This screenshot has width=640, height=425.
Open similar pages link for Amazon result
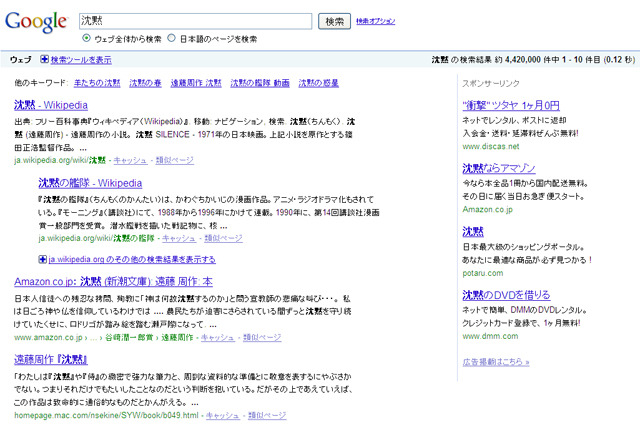(x=262, y=337)
